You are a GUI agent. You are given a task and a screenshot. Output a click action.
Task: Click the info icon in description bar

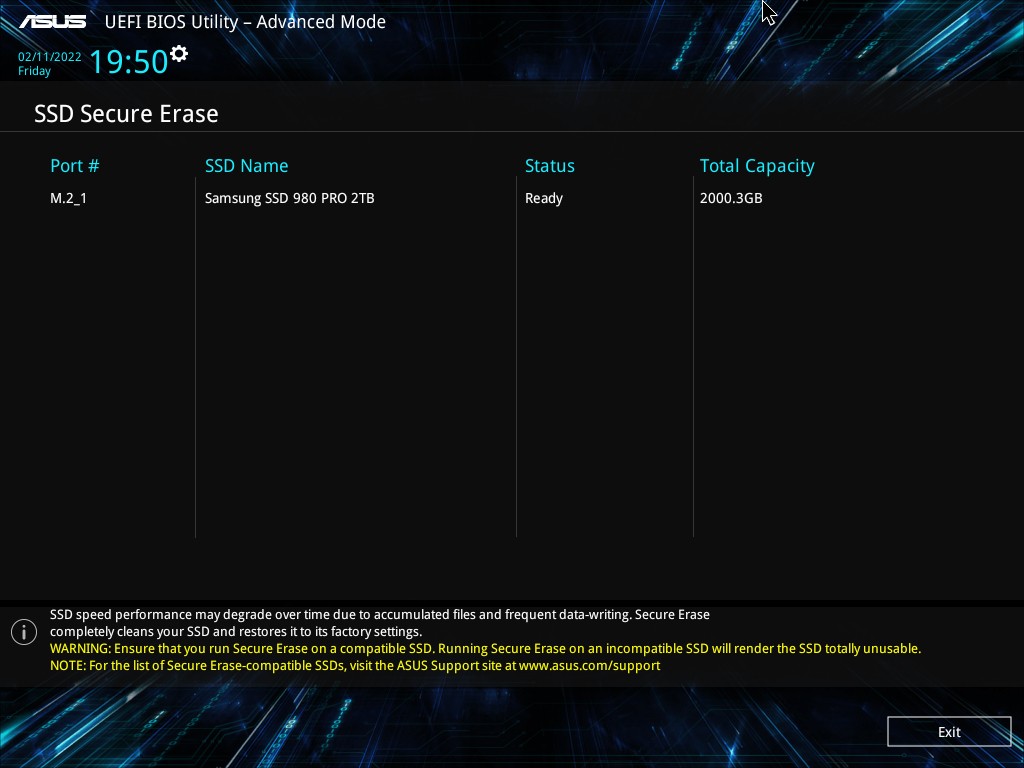(24, 632)
